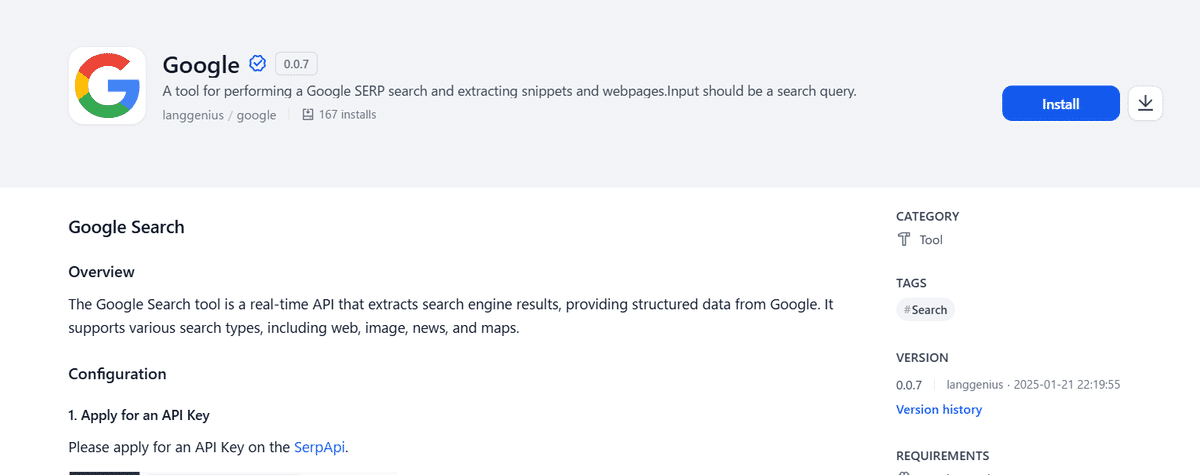Click the 0.0.7 version badge in header
The image size is (1200, 475).
(x=296, y=64)
